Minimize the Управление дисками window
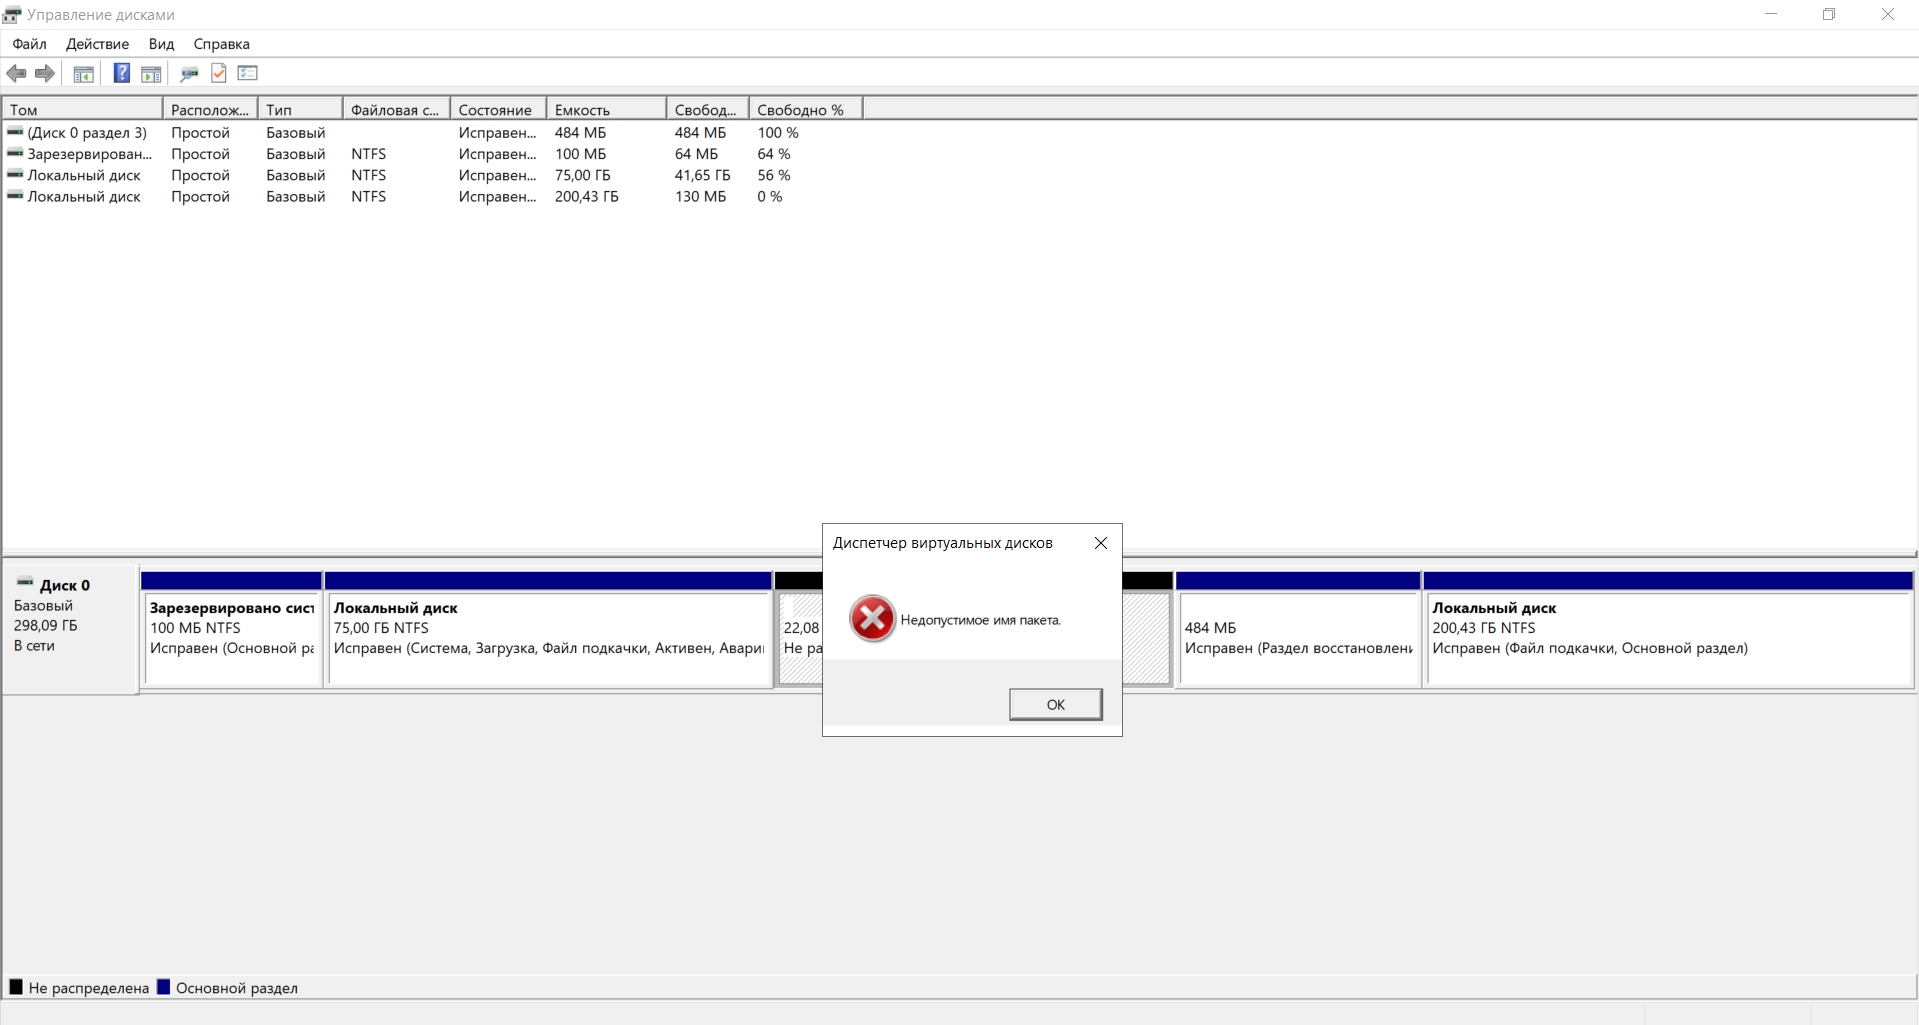This screenshot has width=1919, height=1025. (1771, 14)
